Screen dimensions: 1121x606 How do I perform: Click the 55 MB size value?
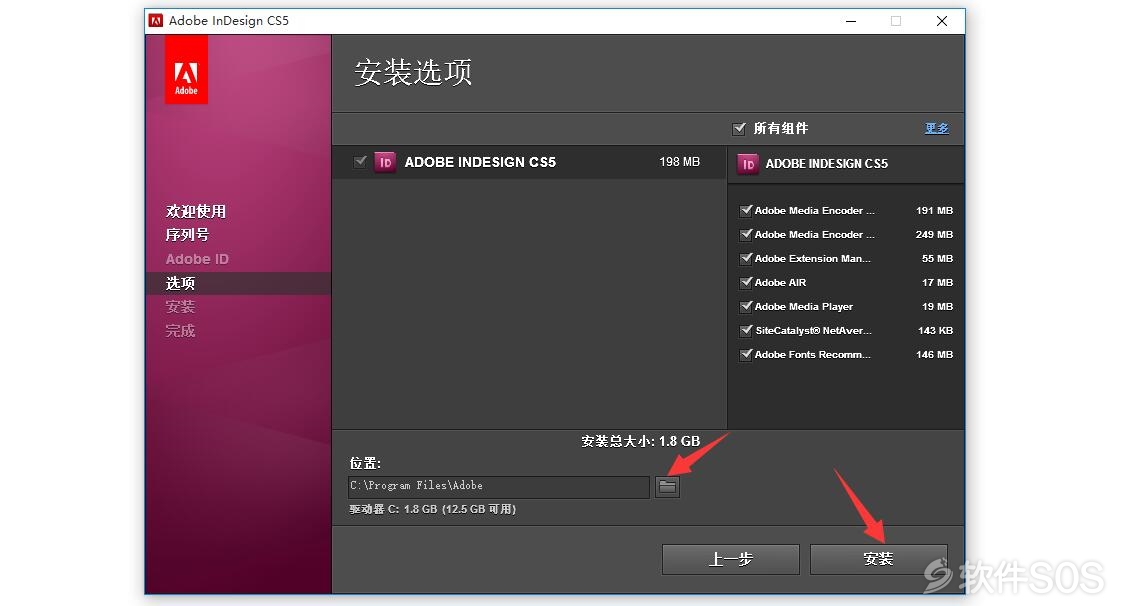click(937, 258)
